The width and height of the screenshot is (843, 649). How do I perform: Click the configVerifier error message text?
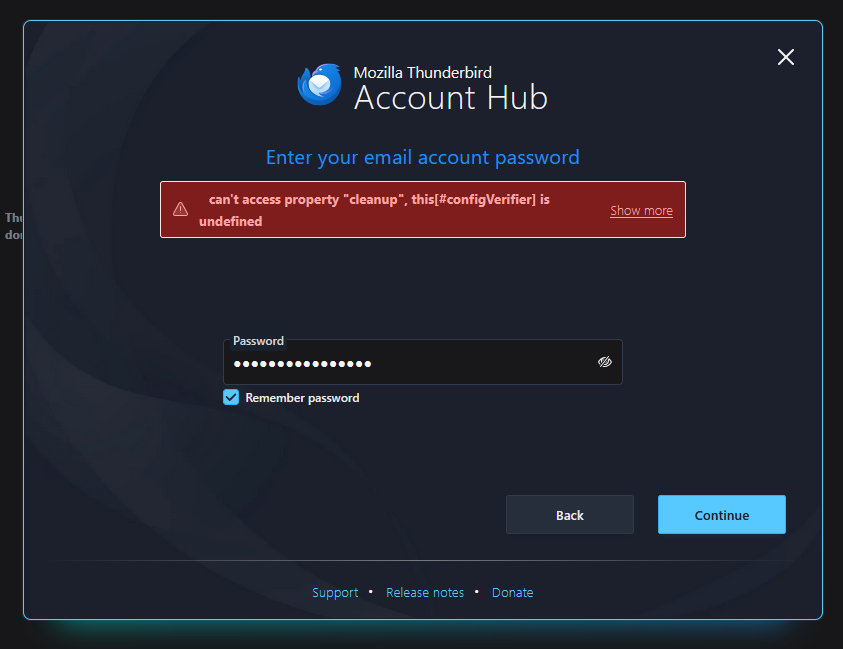[374, 210]
